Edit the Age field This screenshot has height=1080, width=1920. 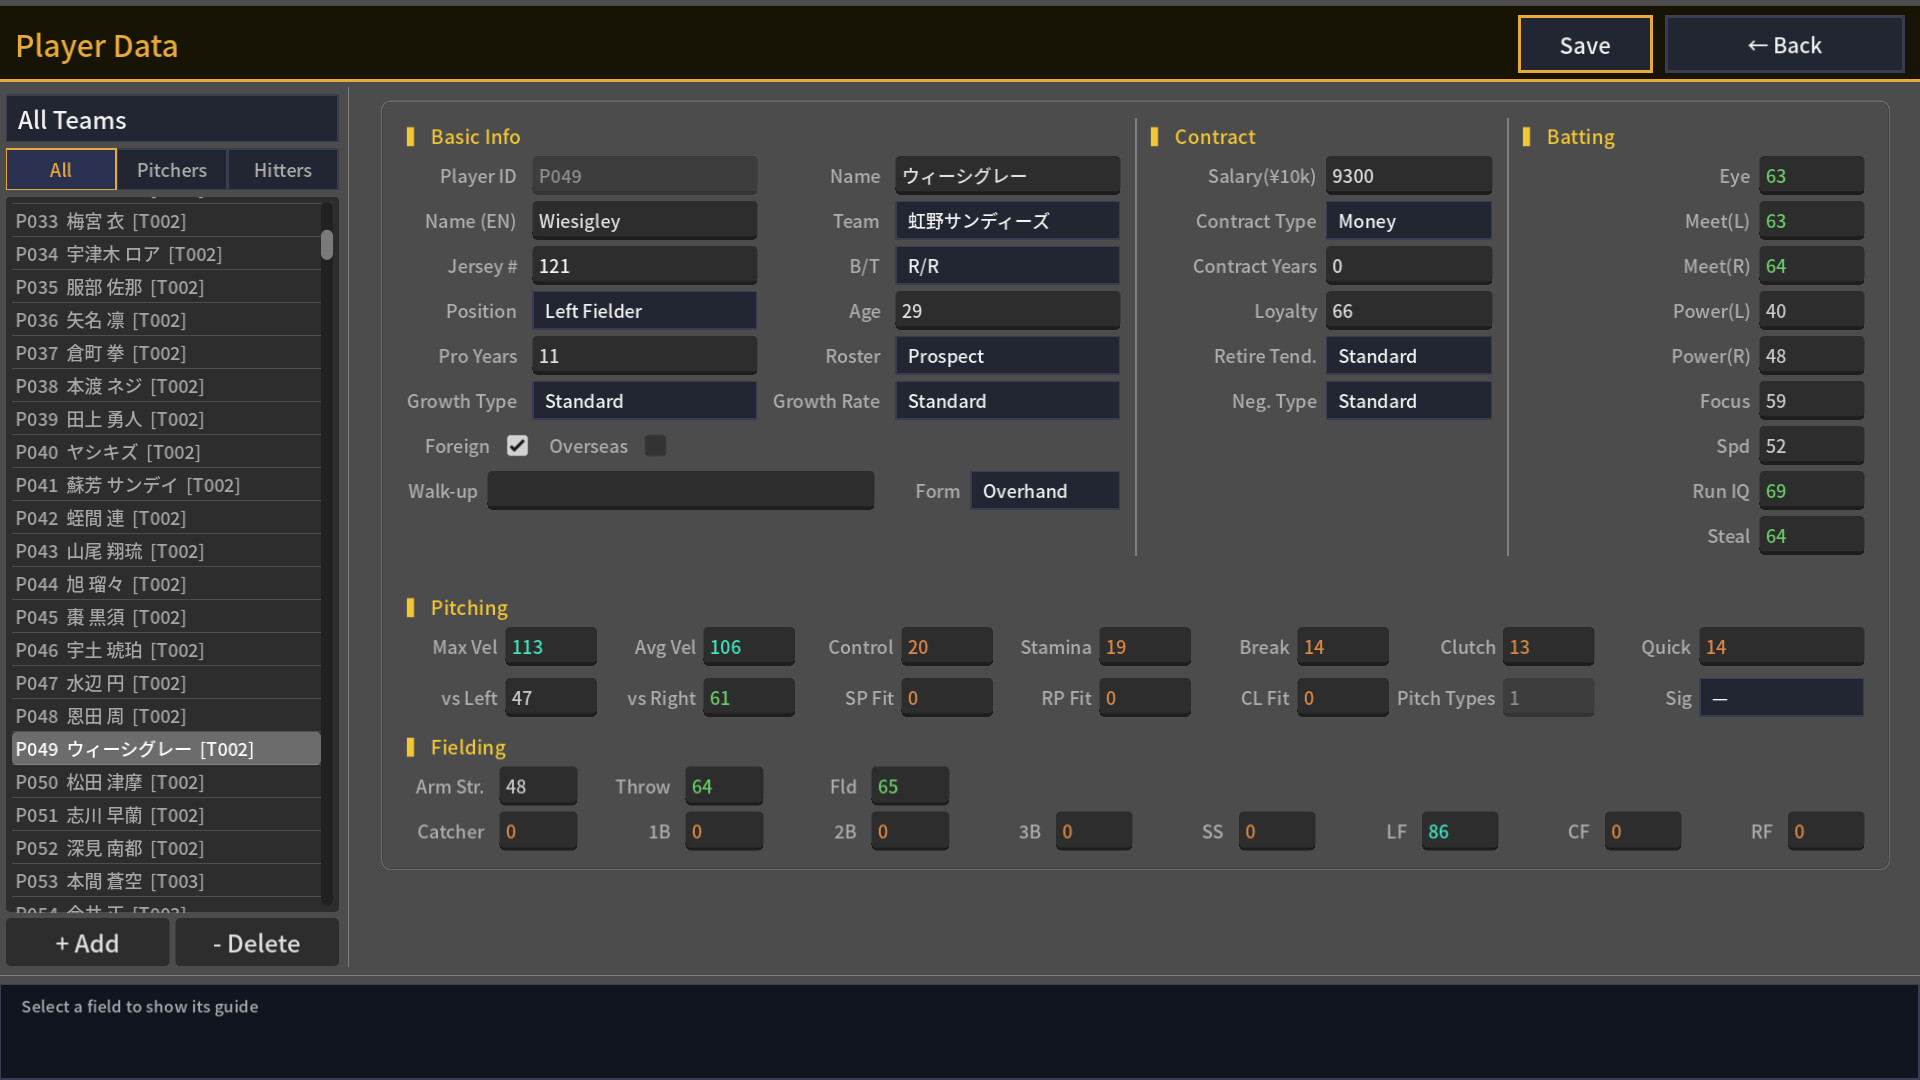point(1007,311)
